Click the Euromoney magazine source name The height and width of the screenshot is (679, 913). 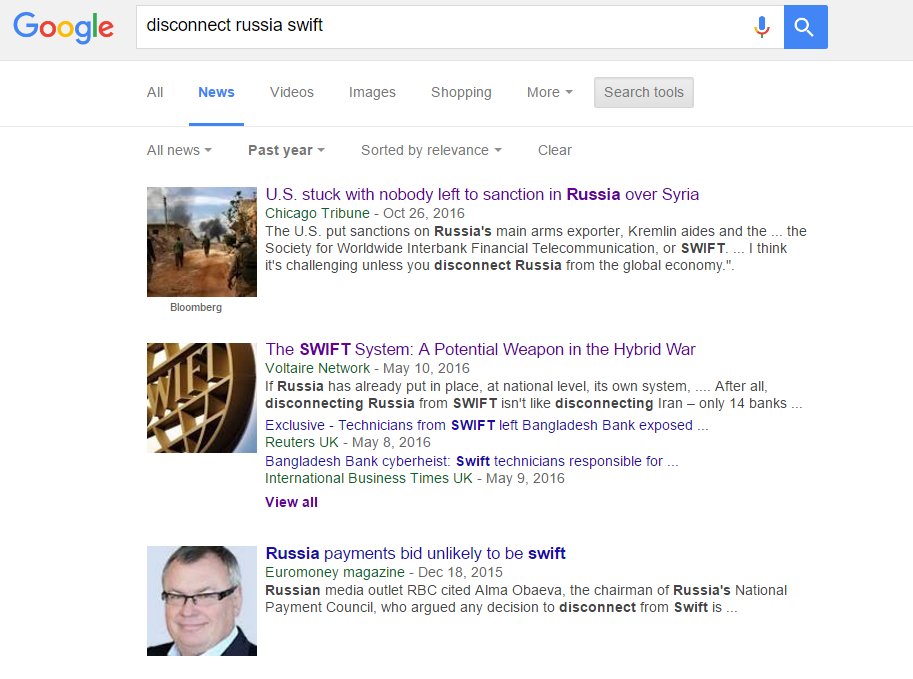coord(335,572)
